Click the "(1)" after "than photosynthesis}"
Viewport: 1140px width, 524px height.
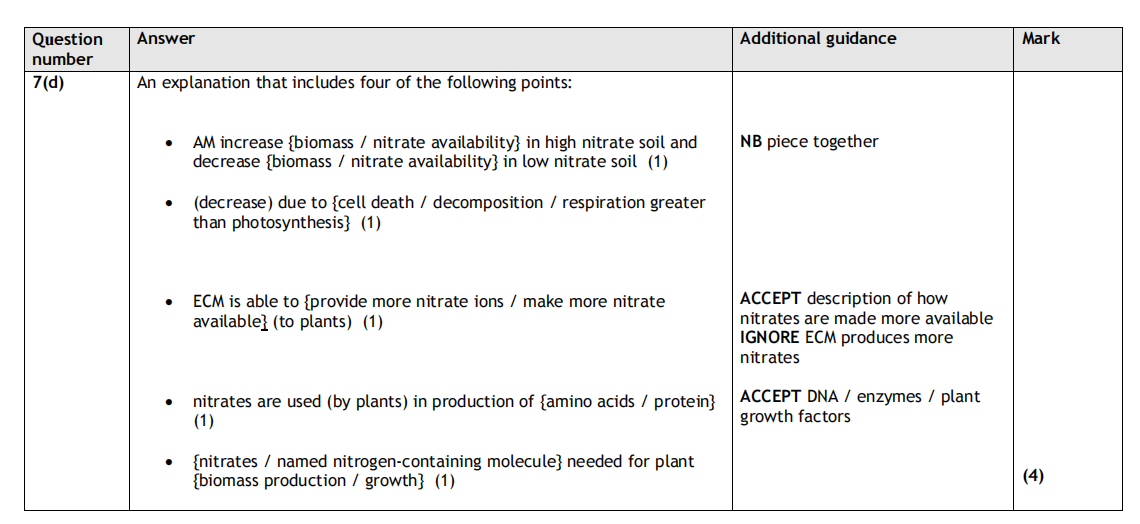(370, 223)
